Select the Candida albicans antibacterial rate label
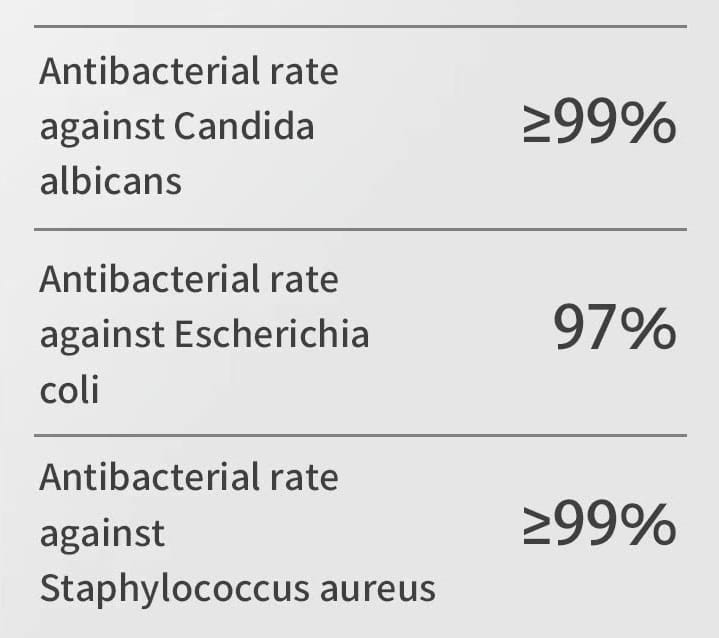Viewport: 719px width, 638px height. [189, 127]
